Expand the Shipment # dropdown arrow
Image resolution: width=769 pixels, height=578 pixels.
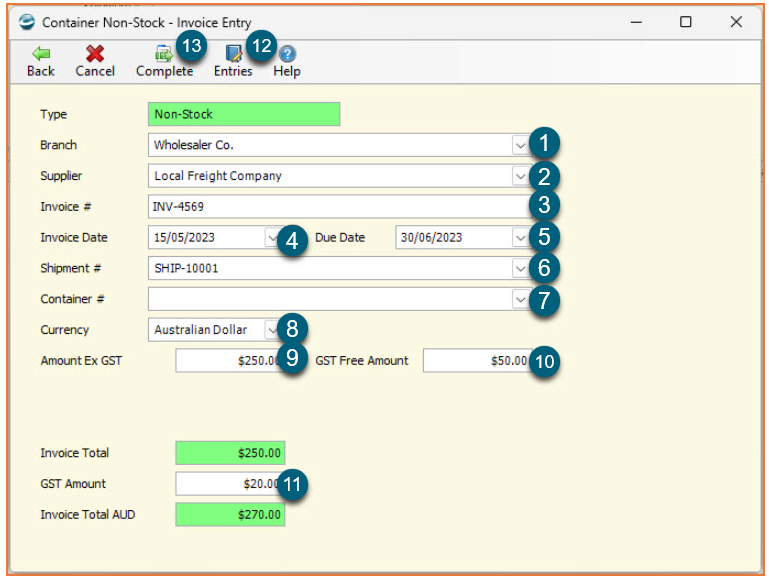pyautogui.click(x=520, y=269)
